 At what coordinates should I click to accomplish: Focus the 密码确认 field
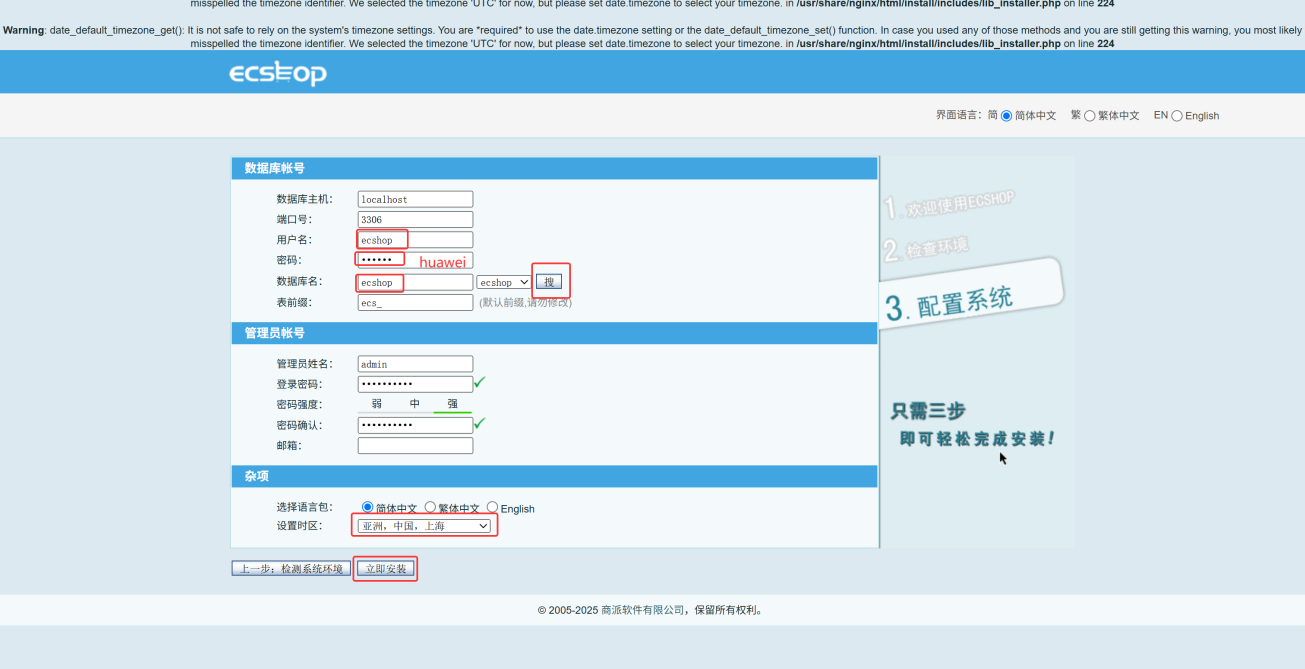(x=415, y=425)
